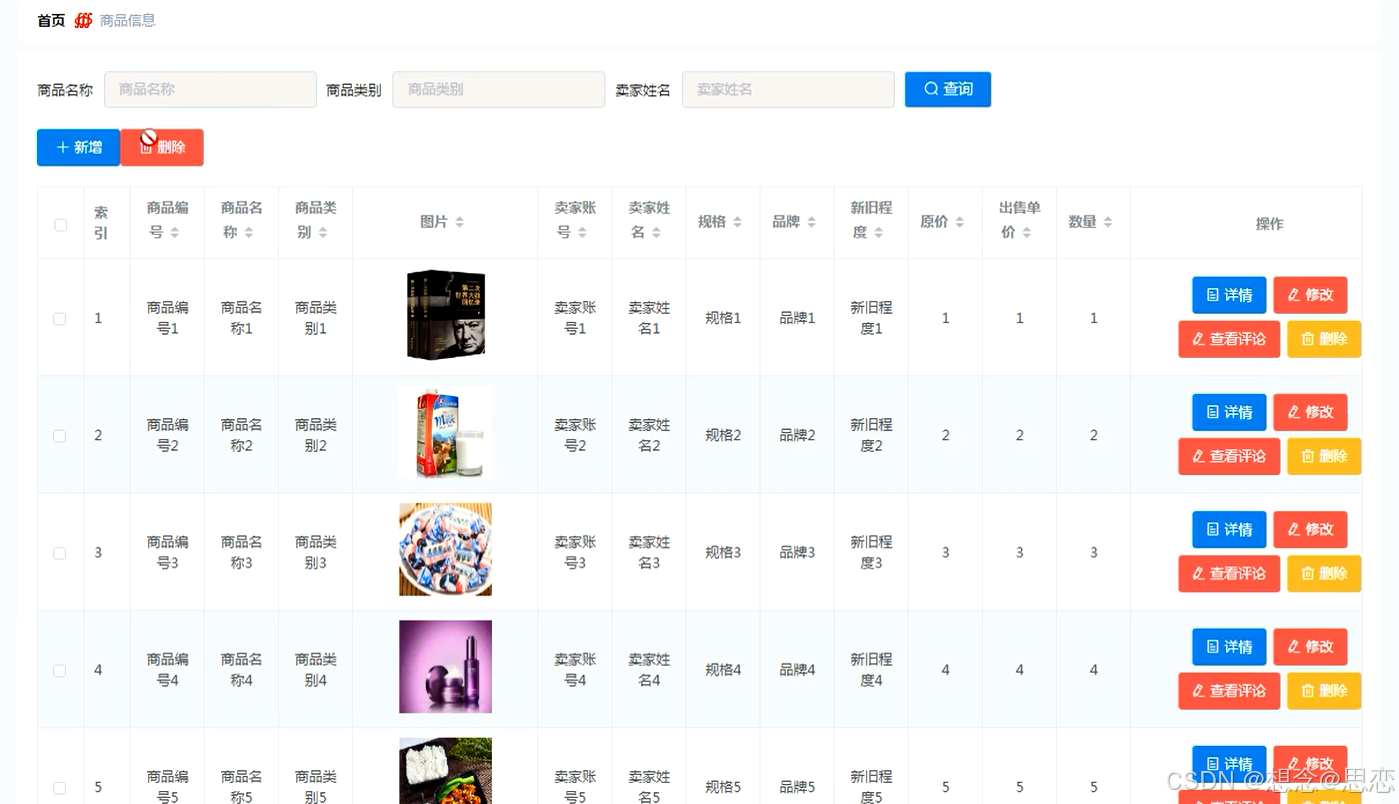Click the breadcrumb separator icon after 首页

83,20
